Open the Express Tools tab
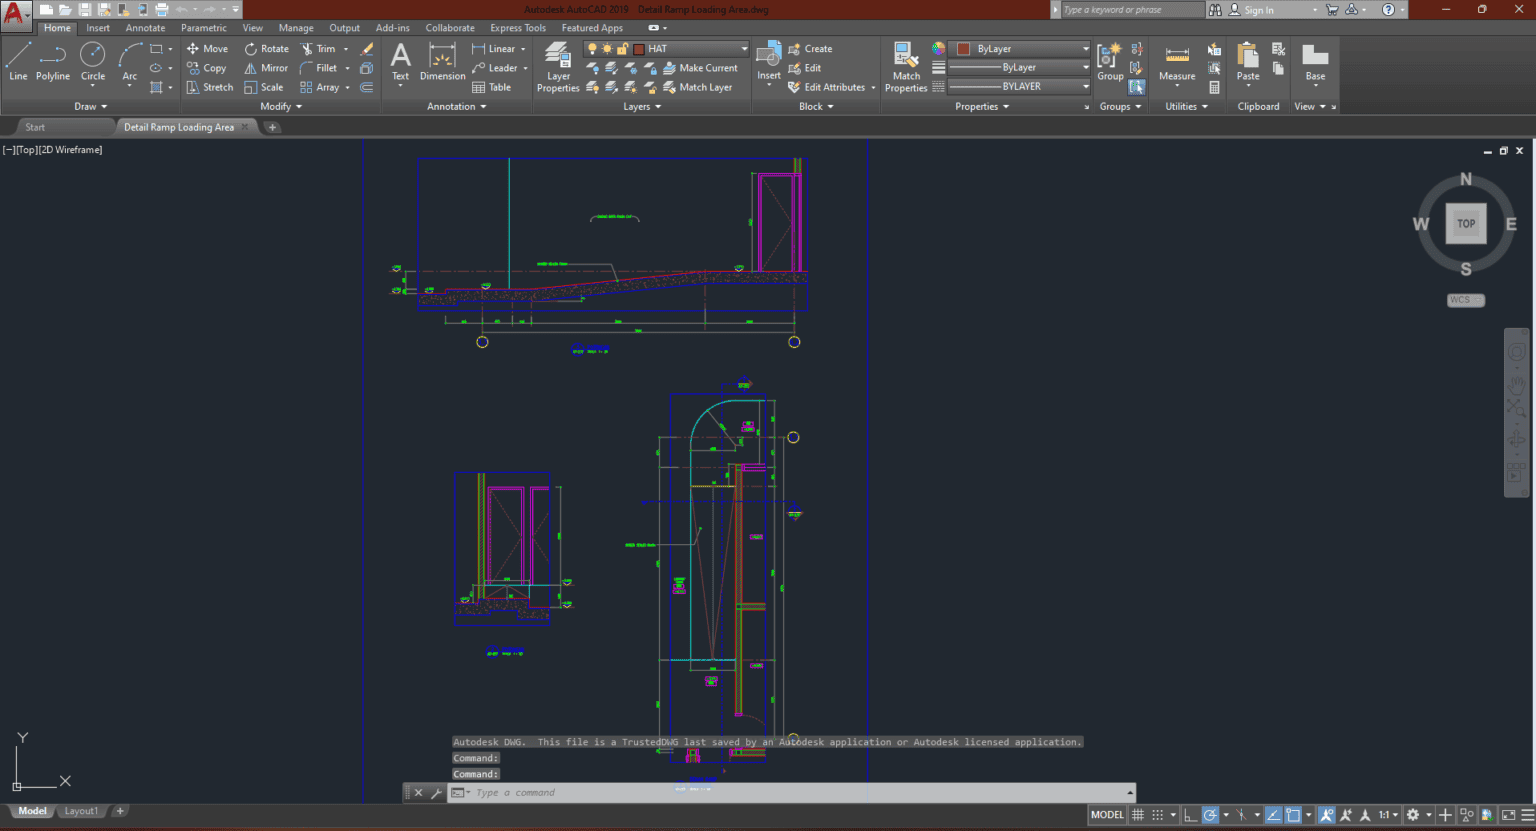1536x831 pixels. (517, 27)
